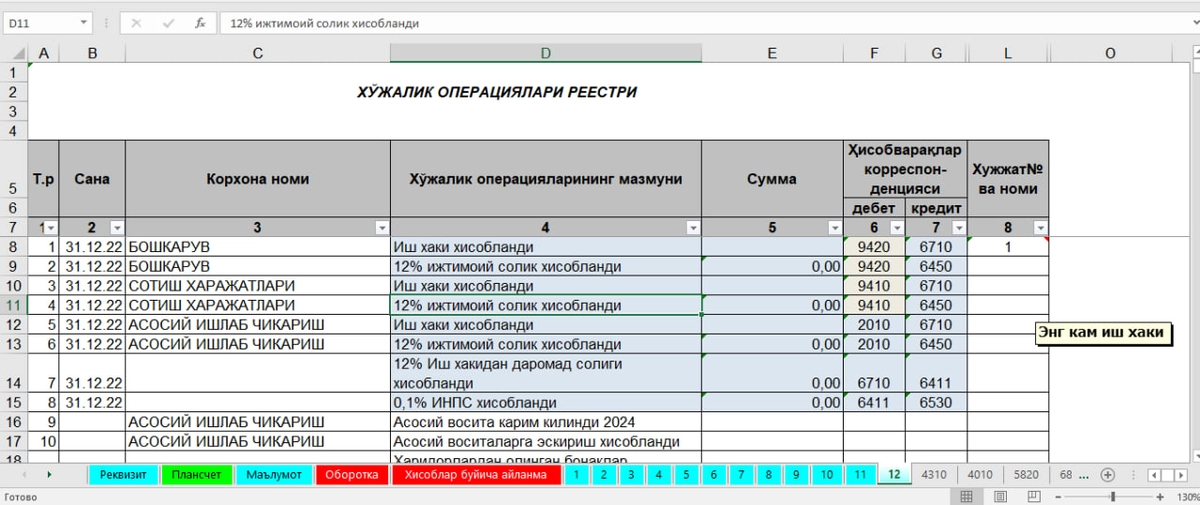Click the Enter checkmark formula bar icon
Screen dimensions: 1200x505
(168, 22)
